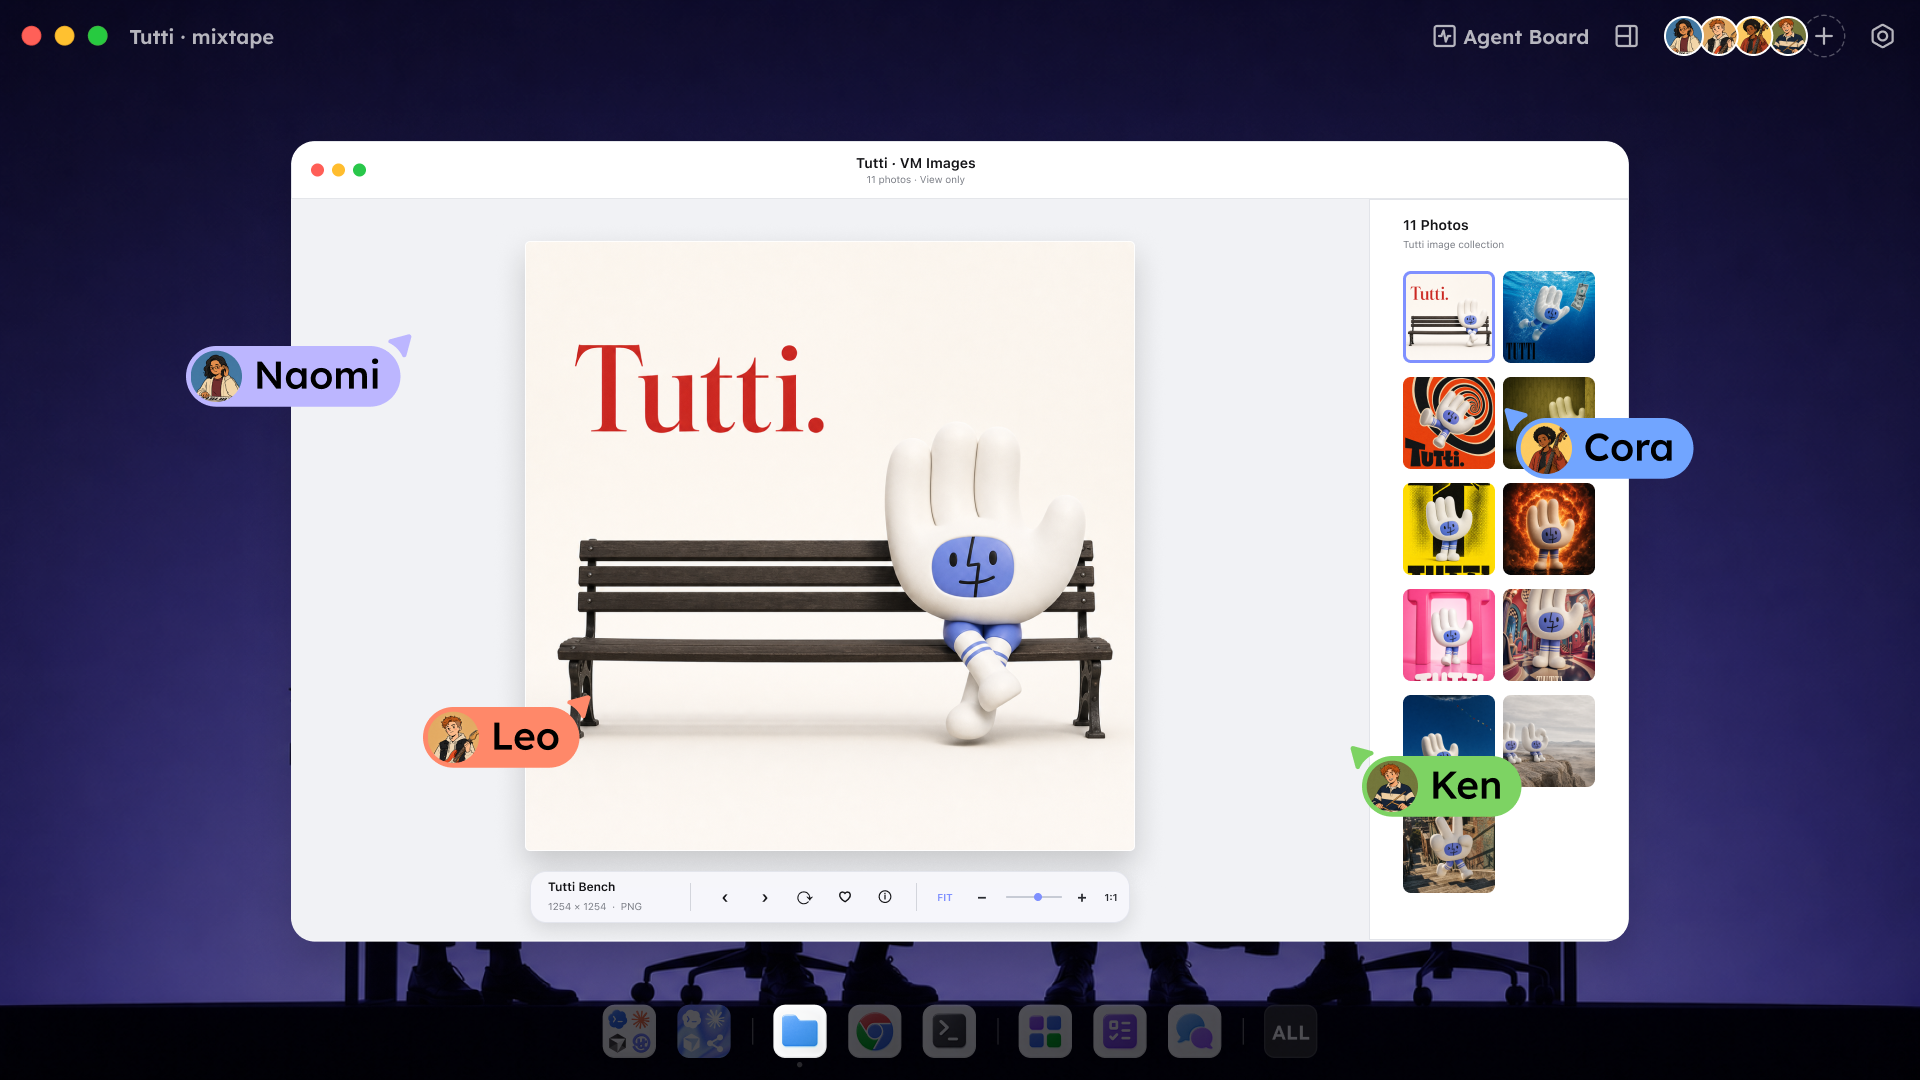This screenshot has width=1920, height=1080.
Task: Go to the previous photo arrow
Action: [725, 898]
